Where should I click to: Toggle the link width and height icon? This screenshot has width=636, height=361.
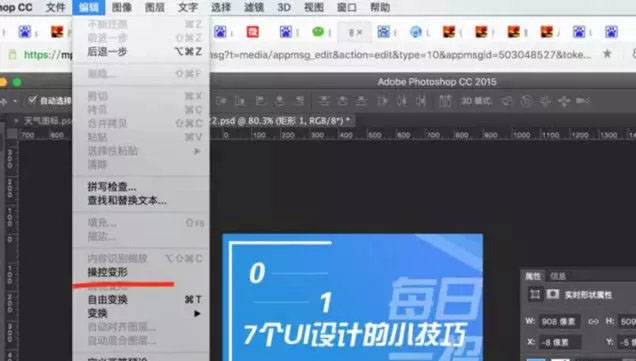pyautogui.click(x=593, y=322)
